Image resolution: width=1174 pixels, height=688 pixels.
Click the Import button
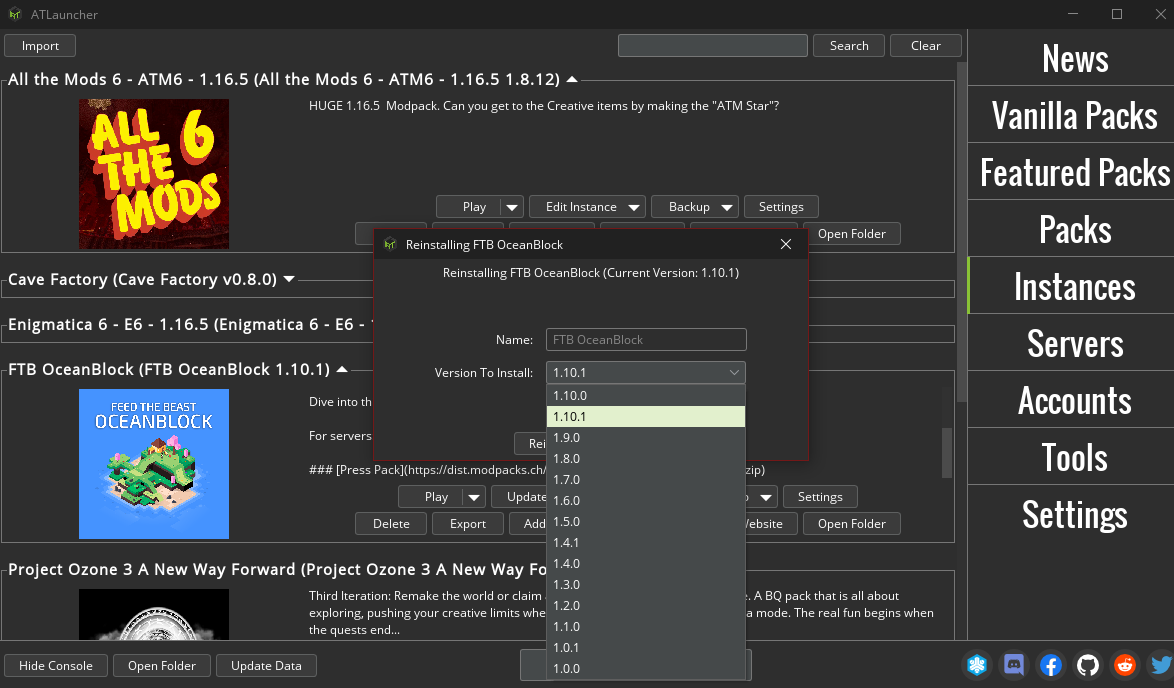[x=40, y=46]
